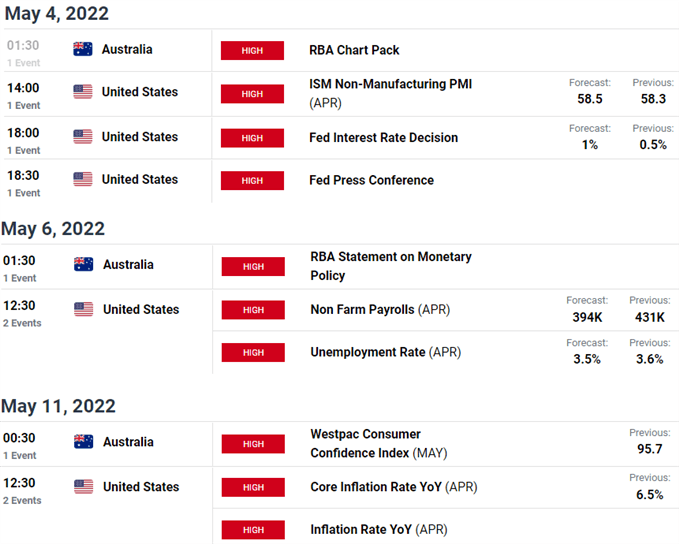Click US flag in the 14:00 row
The height and width of the screenshot is (544, 679).
83,92
